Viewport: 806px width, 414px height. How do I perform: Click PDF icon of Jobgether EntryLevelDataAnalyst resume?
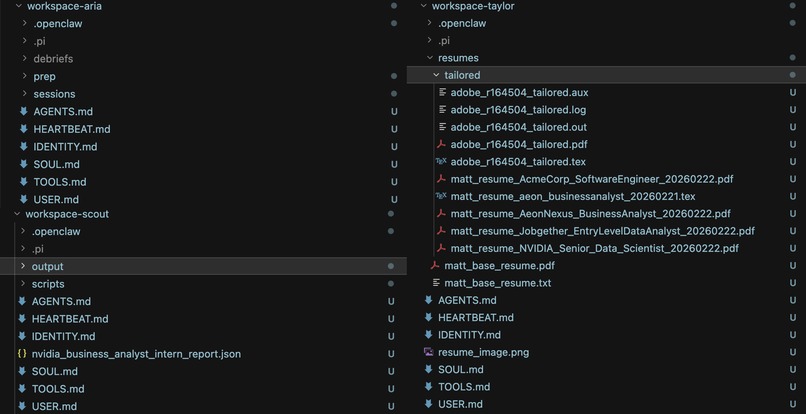coord(441,231)
